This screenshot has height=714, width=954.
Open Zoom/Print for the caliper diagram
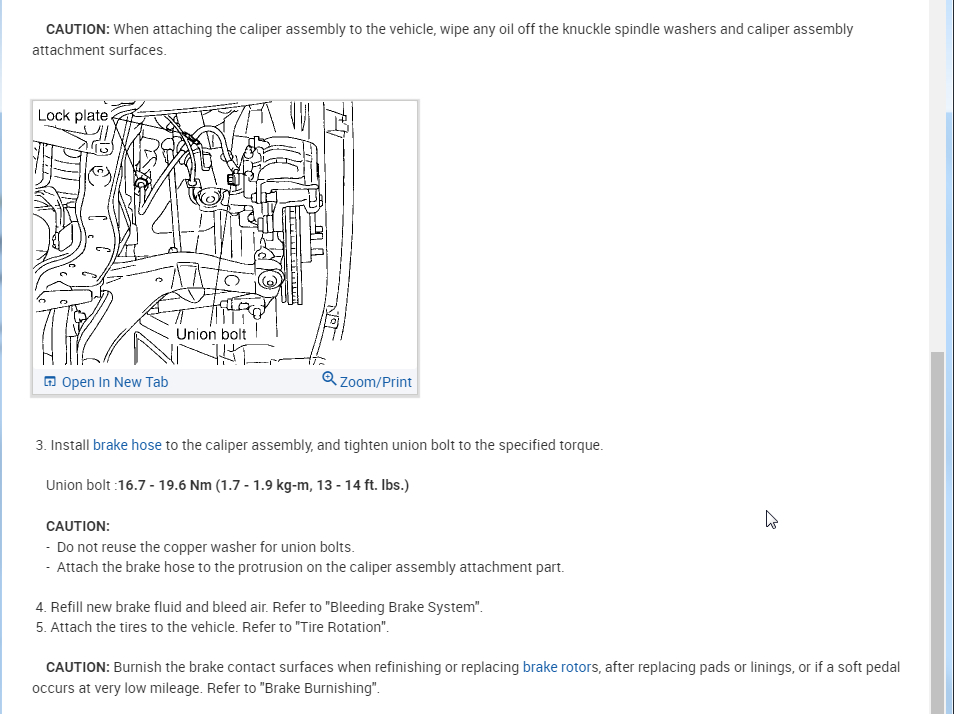point(367,381)
